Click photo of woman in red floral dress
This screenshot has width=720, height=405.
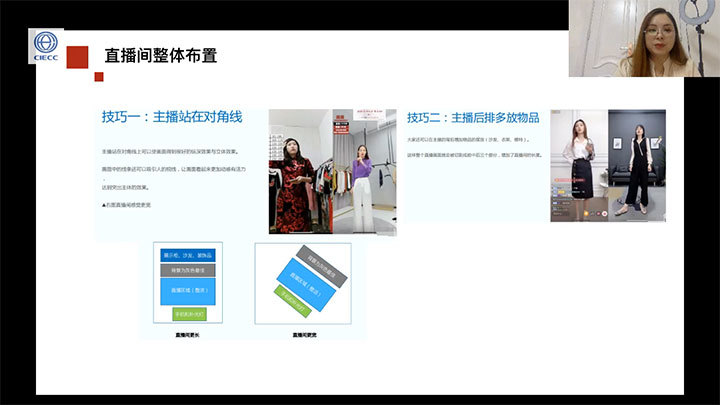click(x=300, y=172)
